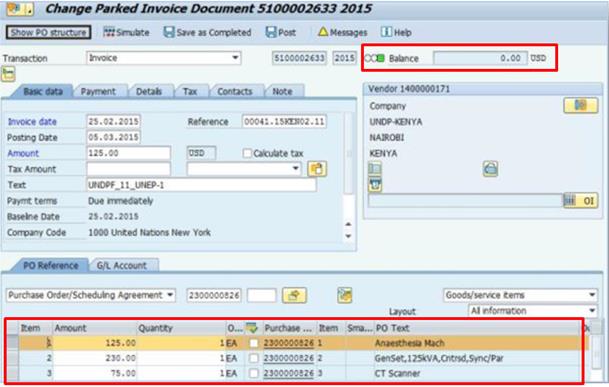
Task: Click the icon below the Transaction label
Action: 8,74
